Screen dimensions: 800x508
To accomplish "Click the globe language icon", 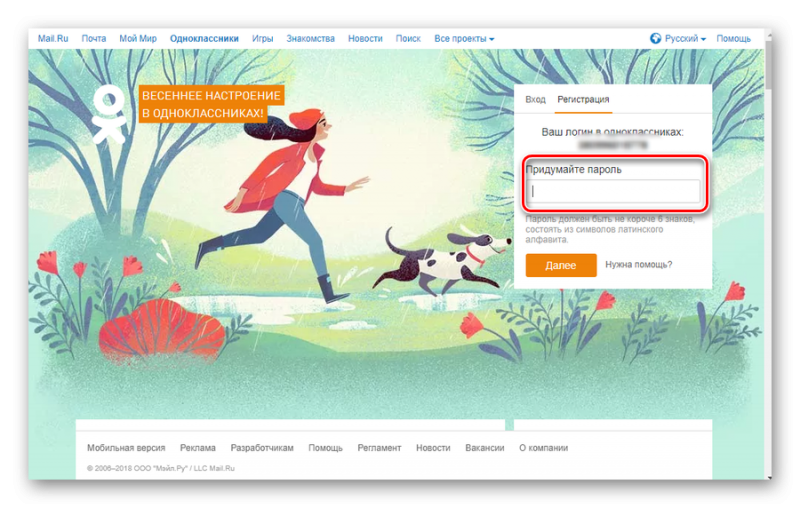I will pos(656,38).
